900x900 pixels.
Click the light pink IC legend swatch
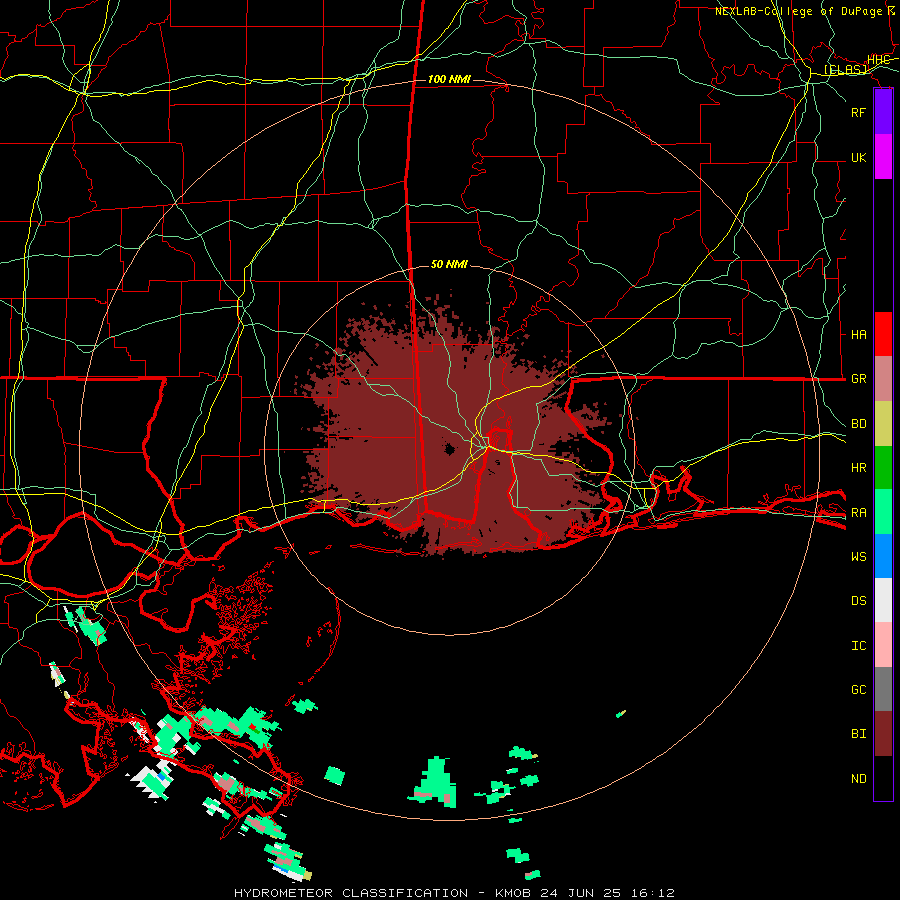click(883, 645)
